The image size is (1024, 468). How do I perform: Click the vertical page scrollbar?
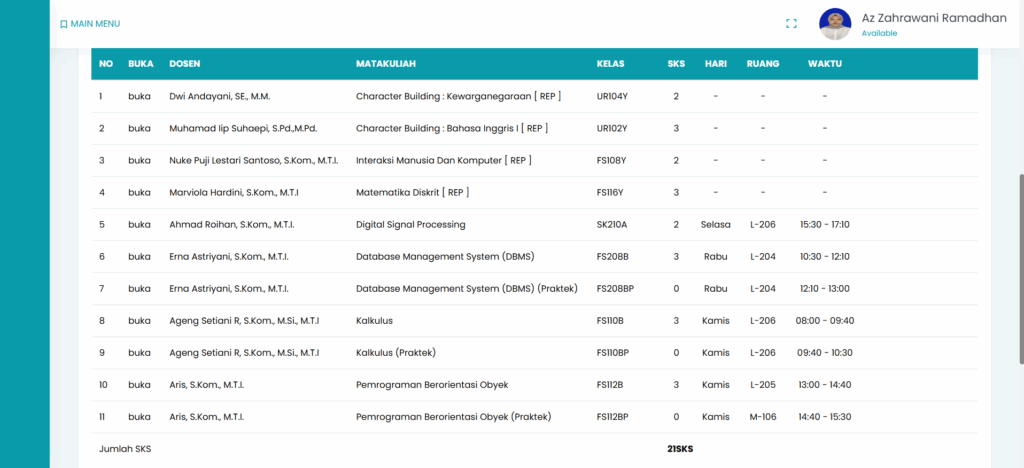point(1019,268)
